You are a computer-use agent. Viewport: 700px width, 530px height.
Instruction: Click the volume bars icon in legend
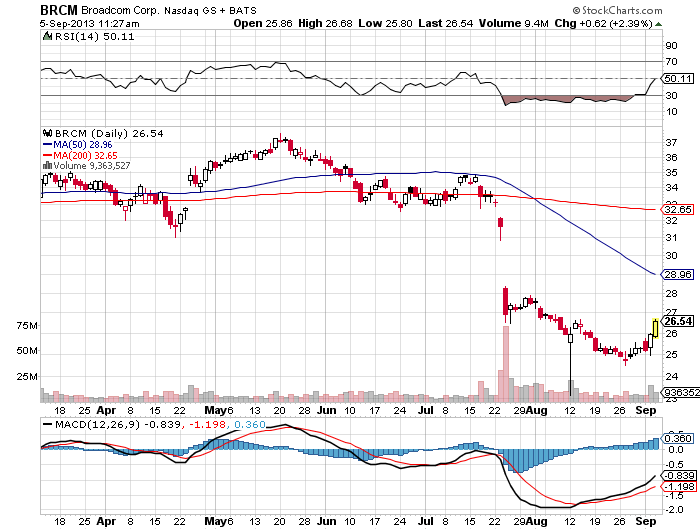coord(47,166)
